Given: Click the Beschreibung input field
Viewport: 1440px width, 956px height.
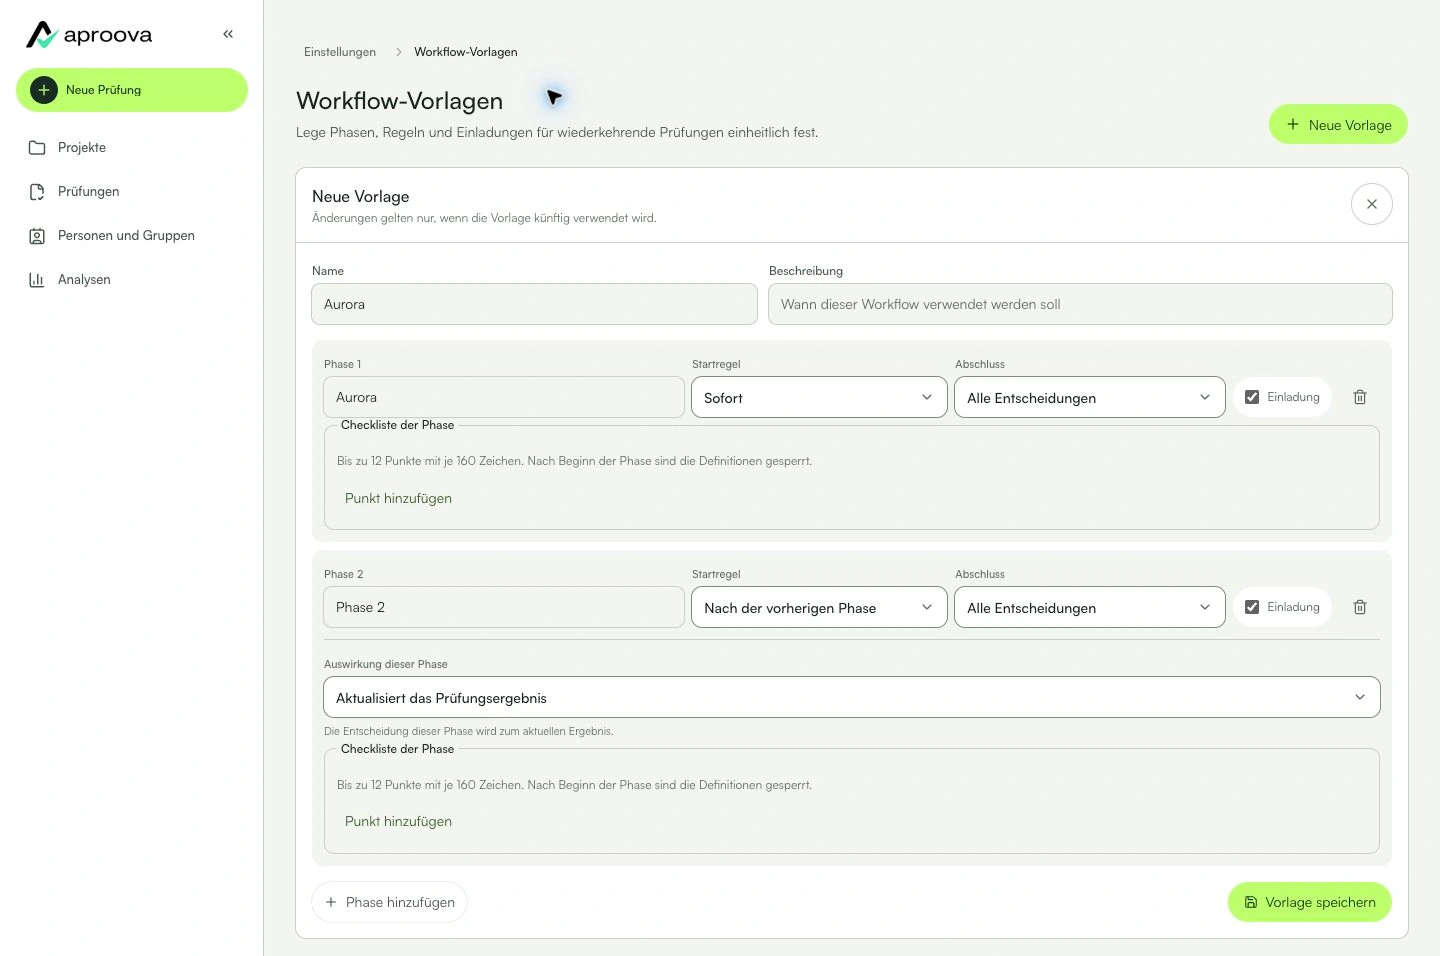Looking at the screenshot, I should [1080, 304].
